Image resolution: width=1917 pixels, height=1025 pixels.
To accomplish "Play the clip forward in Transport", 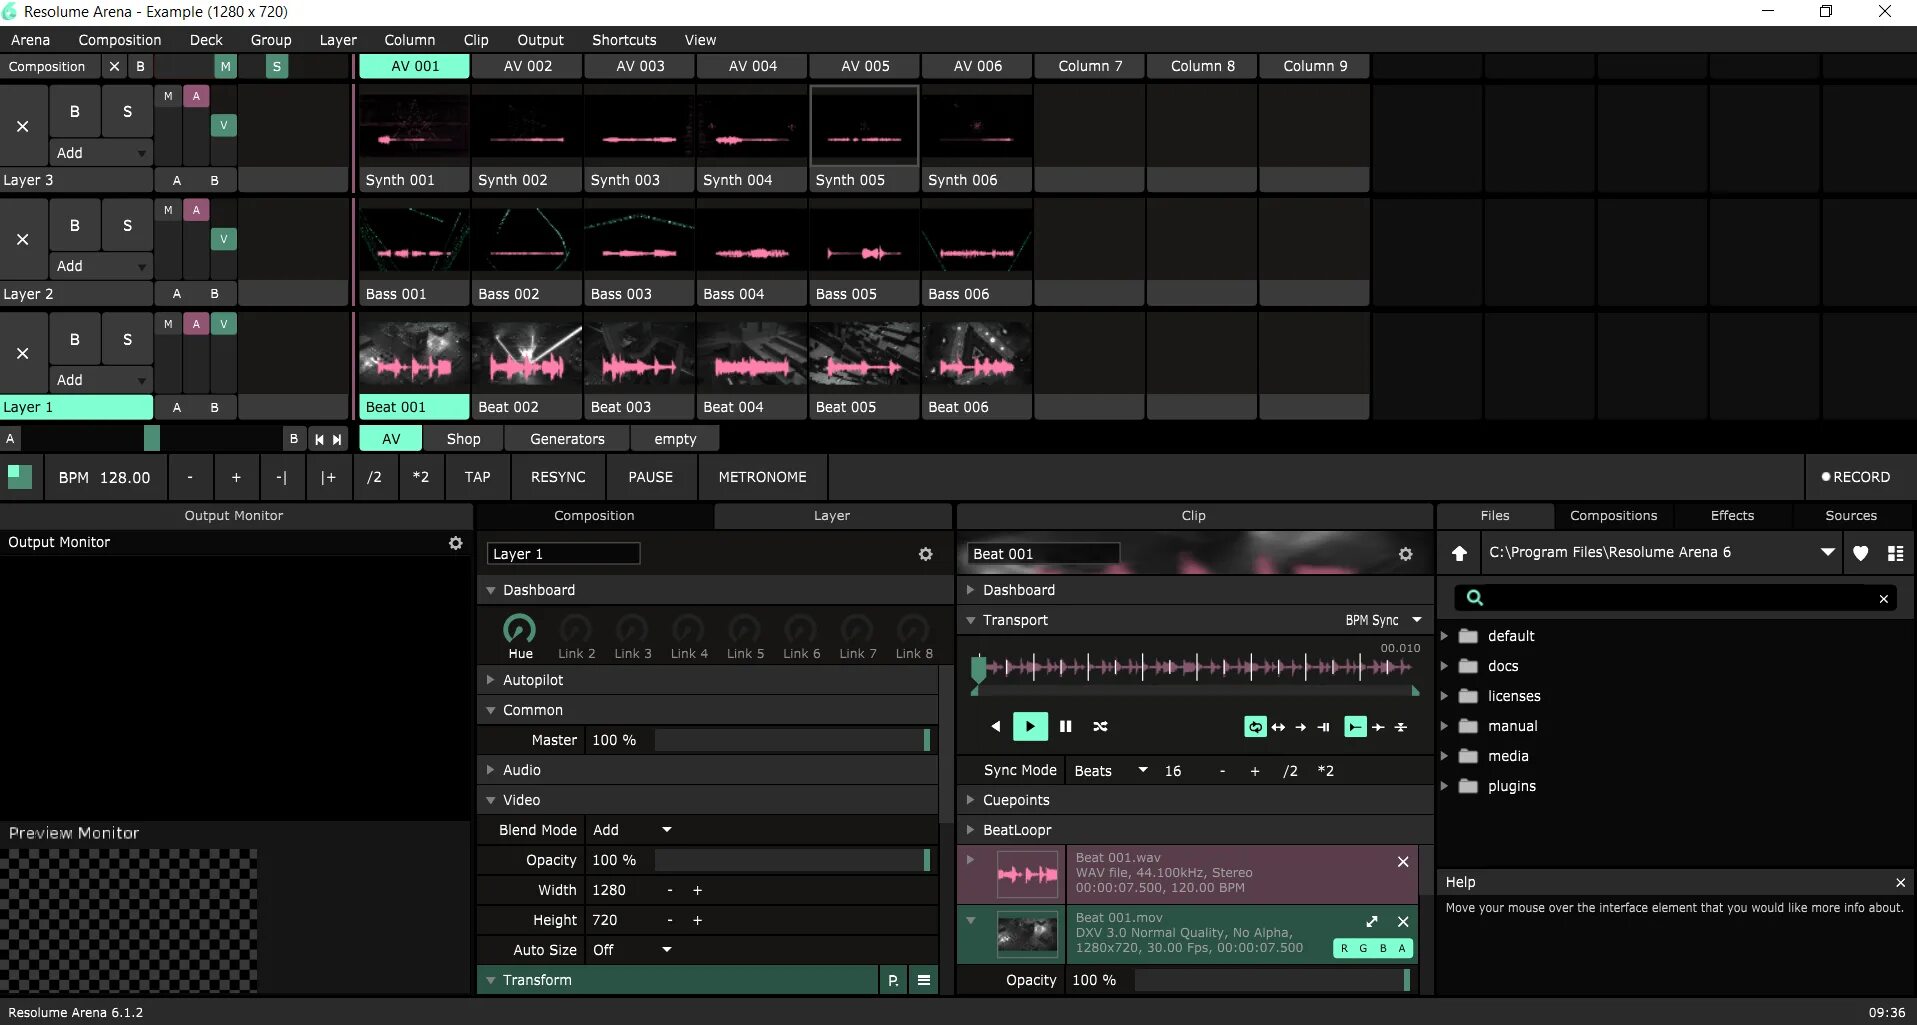I will [x=1030, y=726].
